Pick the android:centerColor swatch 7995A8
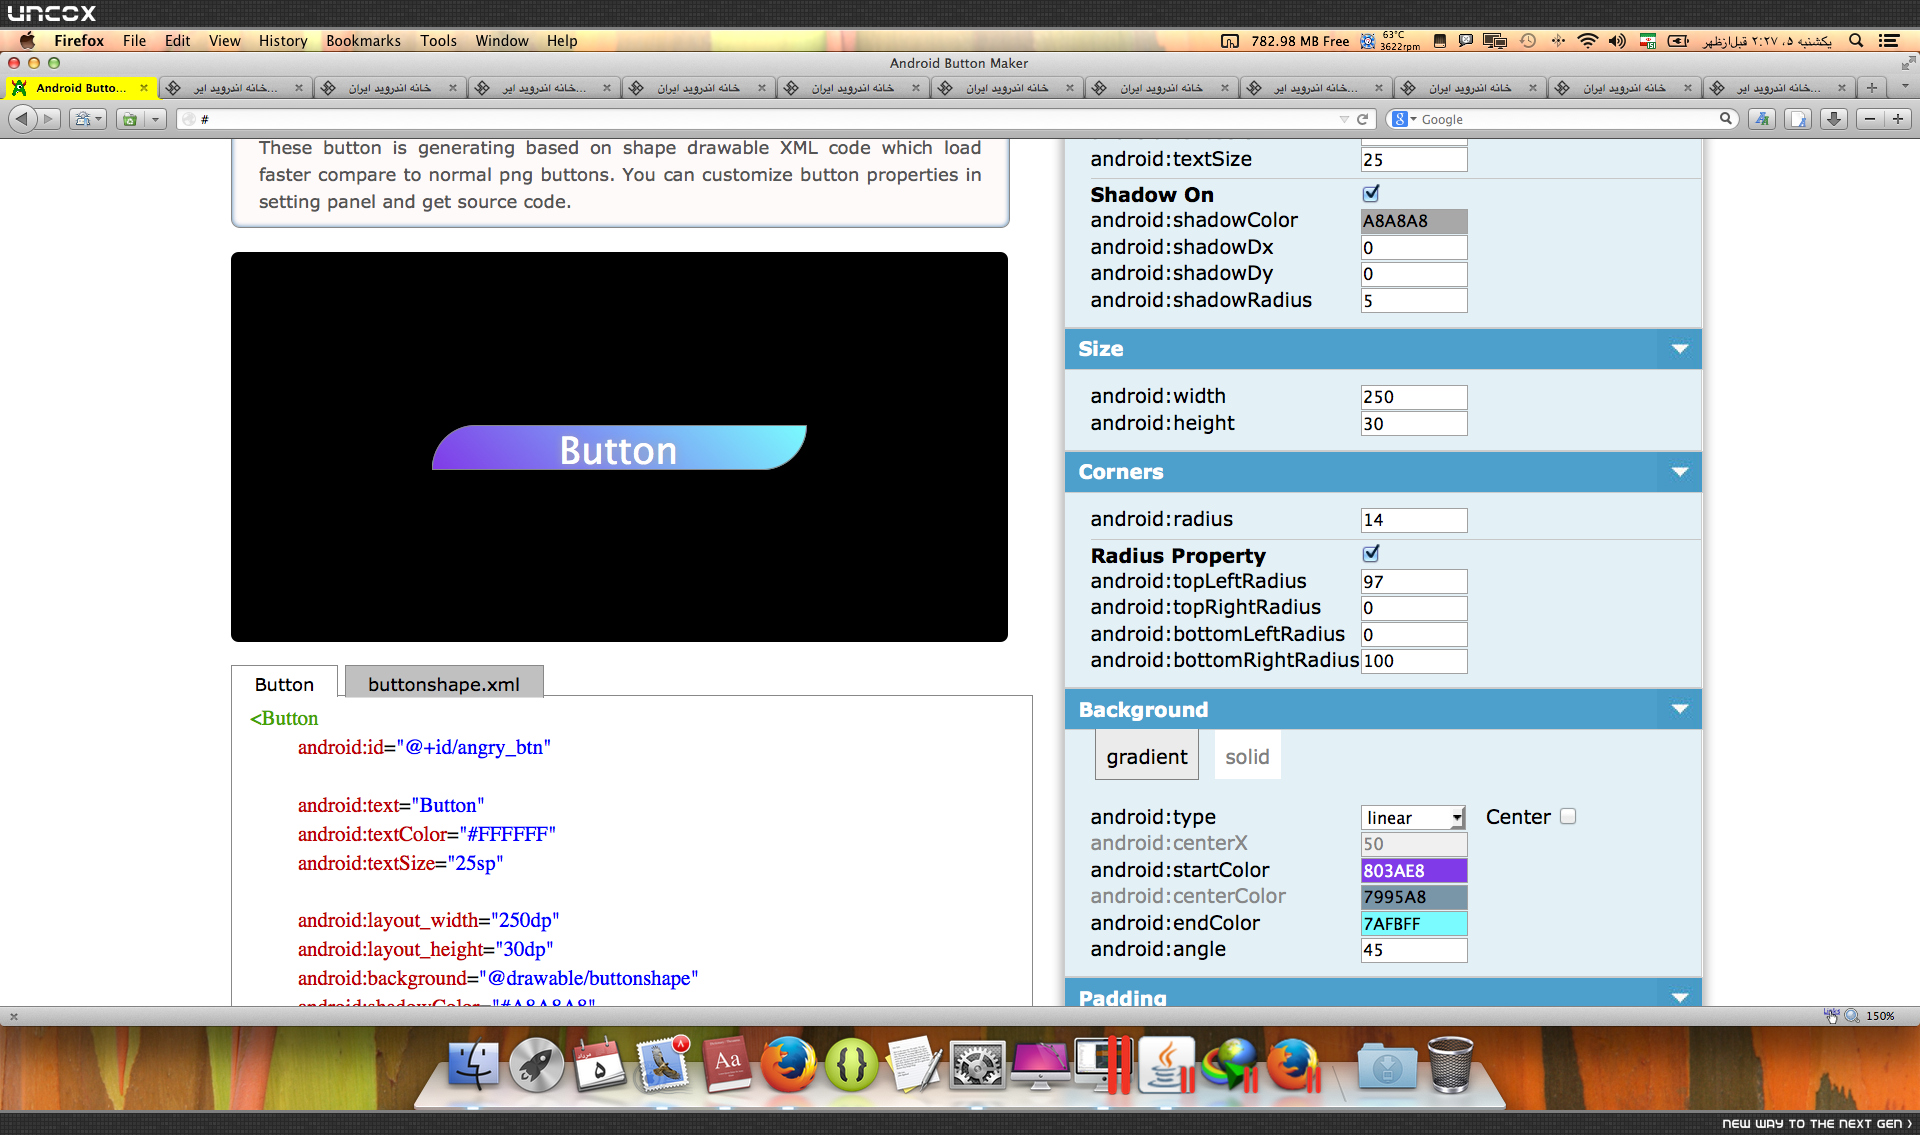The height and width of the screenshot is (1135, 1920). point(1414,897)
